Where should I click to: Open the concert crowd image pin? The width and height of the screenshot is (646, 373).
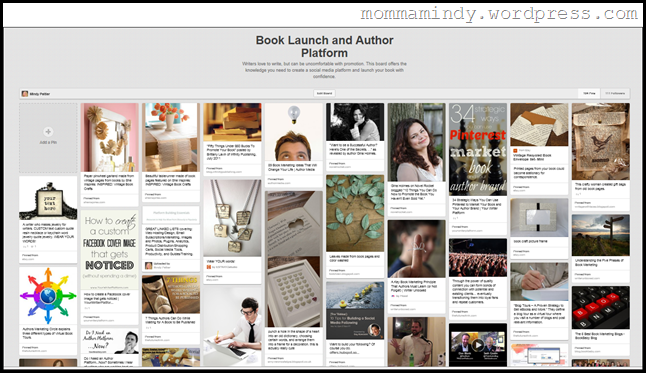(x=478, y=258)
